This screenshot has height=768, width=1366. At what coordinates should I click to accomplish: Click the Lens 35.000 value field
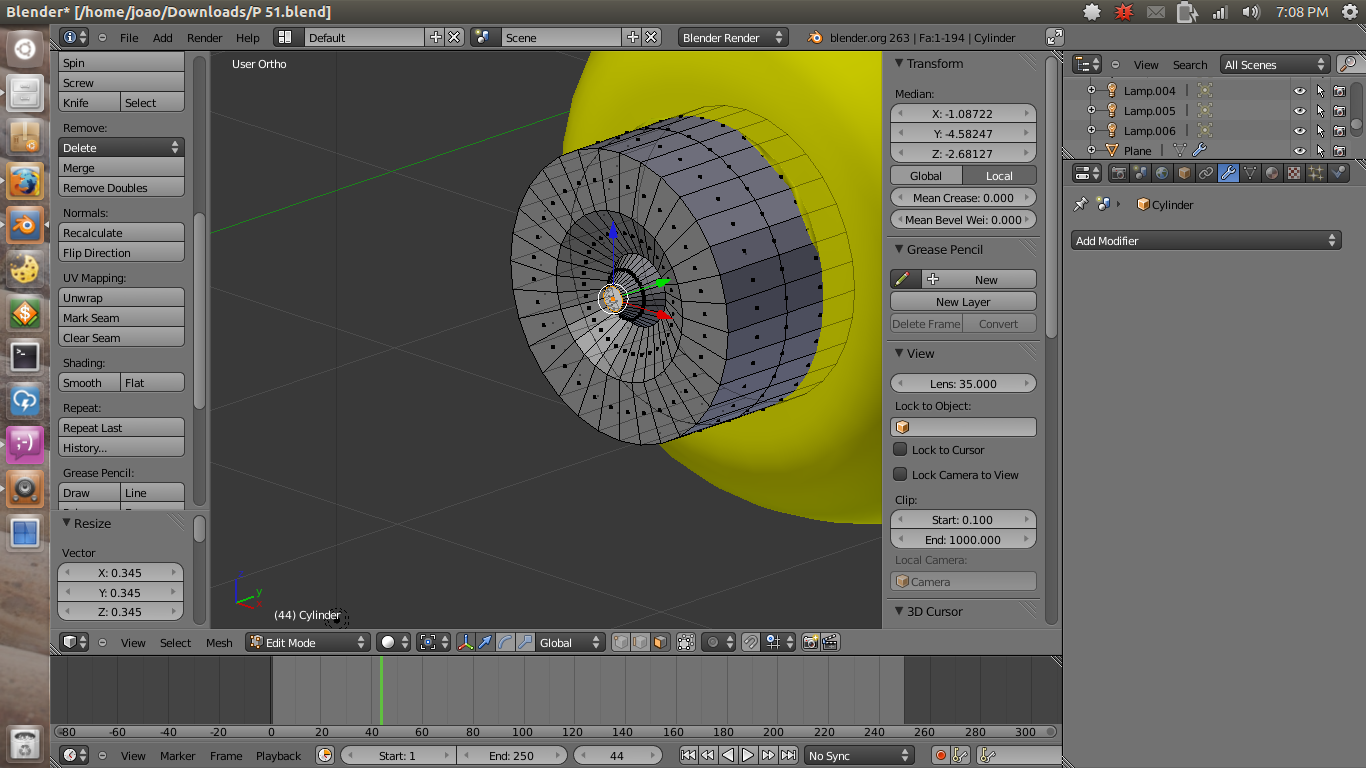pyautogui.click(x=963, y=384)
